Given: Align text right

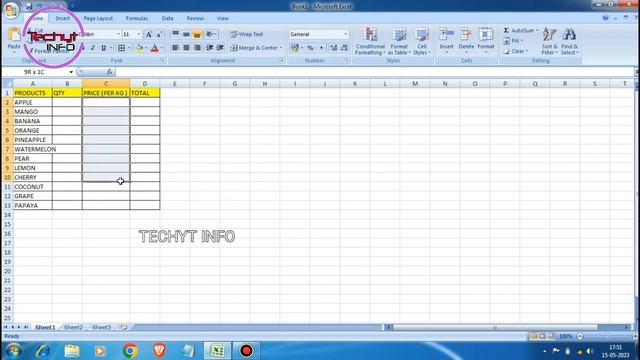Looking at the screenshot, I should coord(197,48).
